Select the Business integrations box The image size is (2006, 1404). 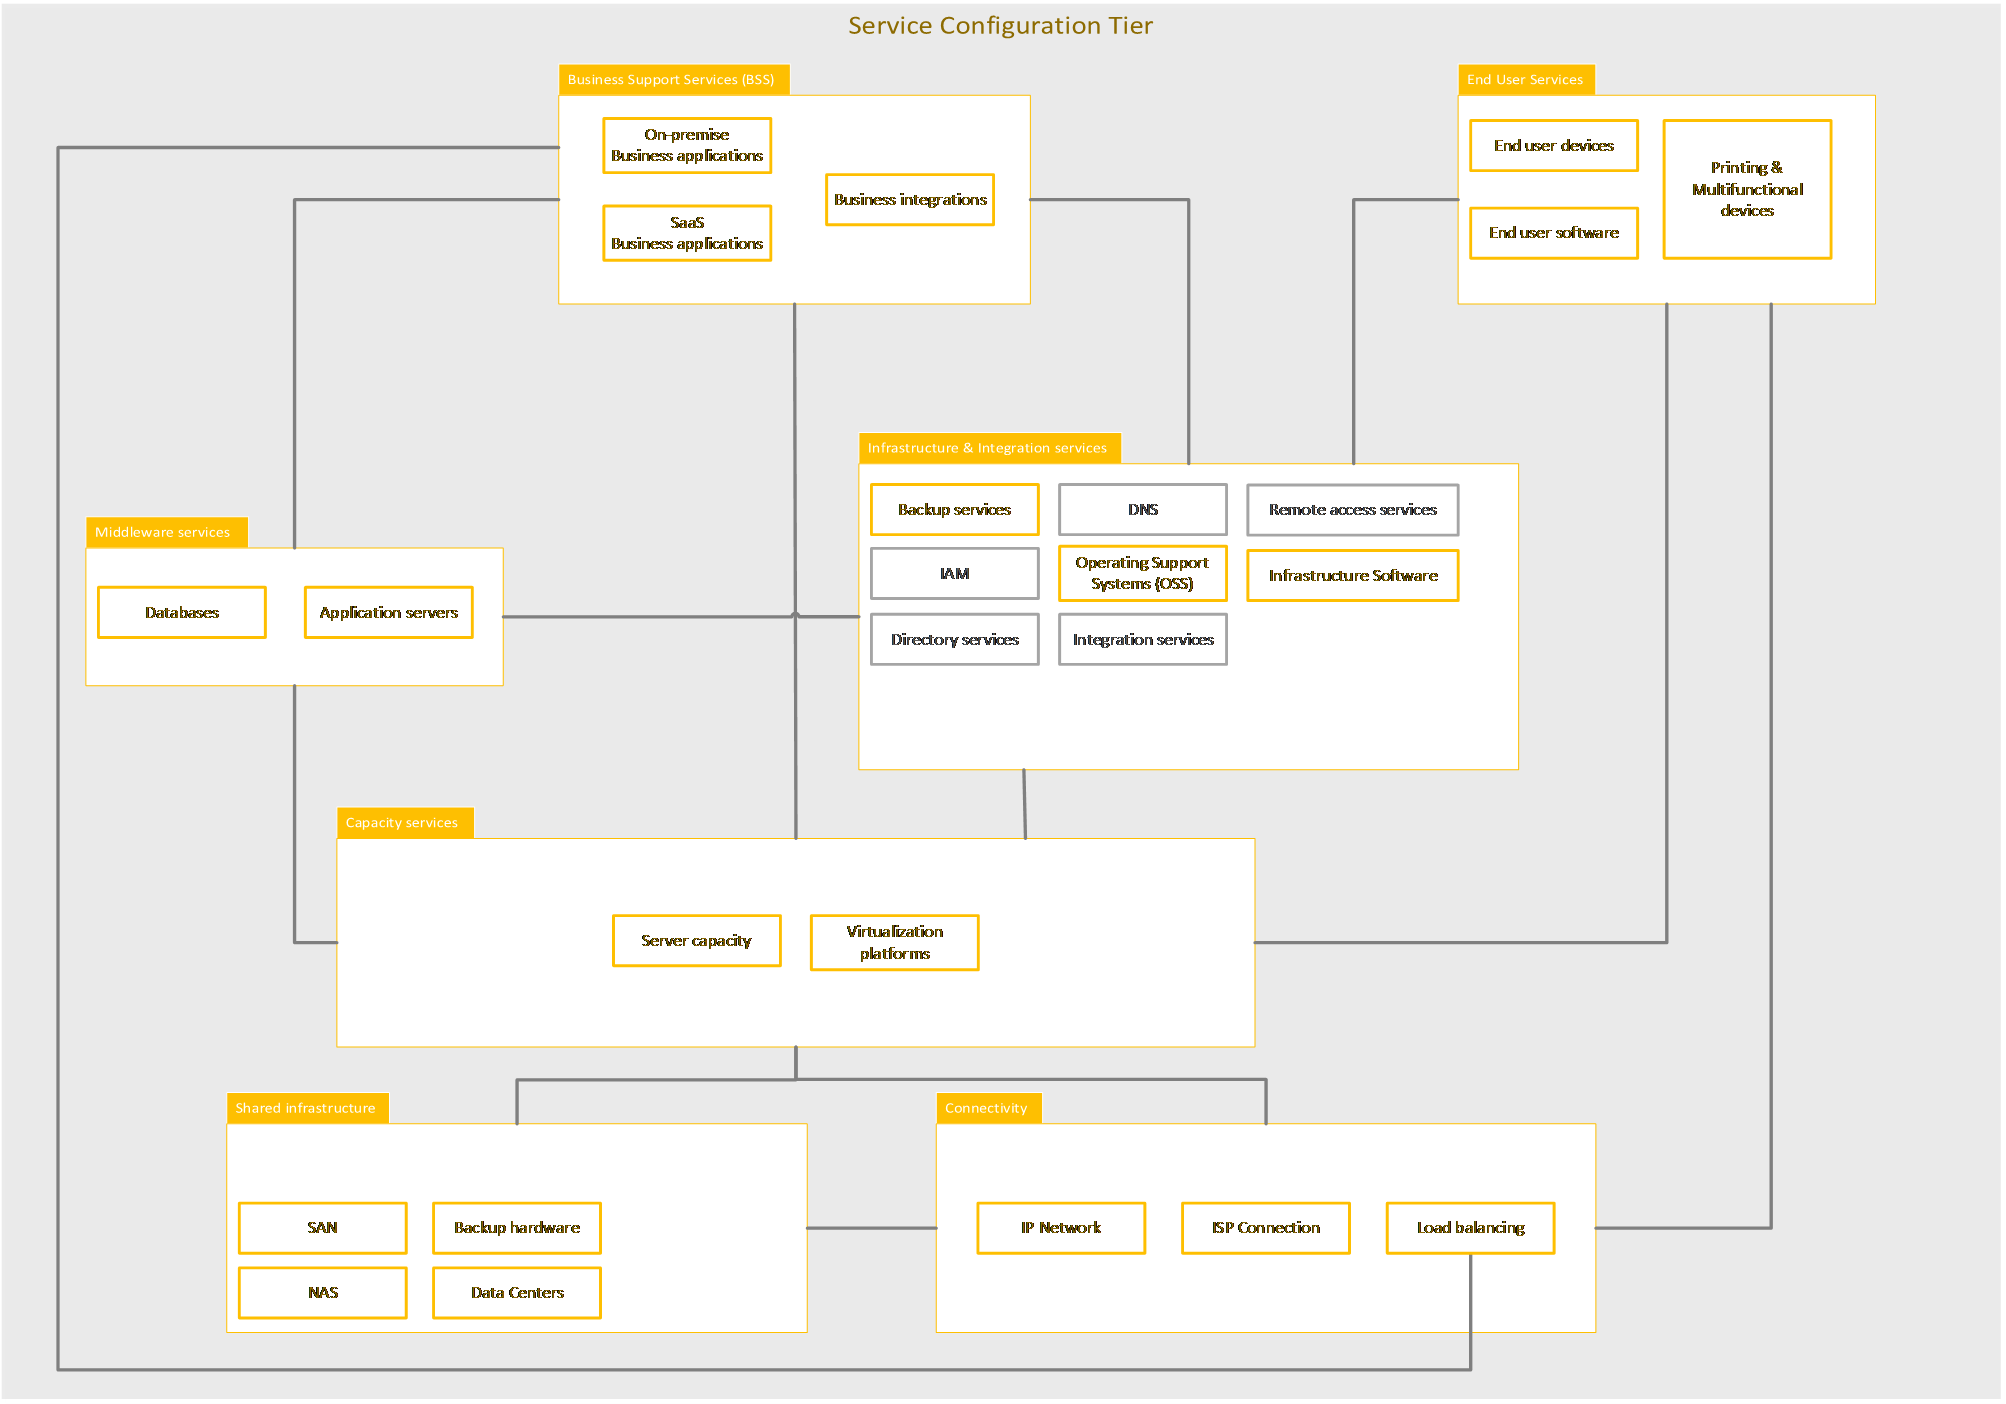[909, 198]
